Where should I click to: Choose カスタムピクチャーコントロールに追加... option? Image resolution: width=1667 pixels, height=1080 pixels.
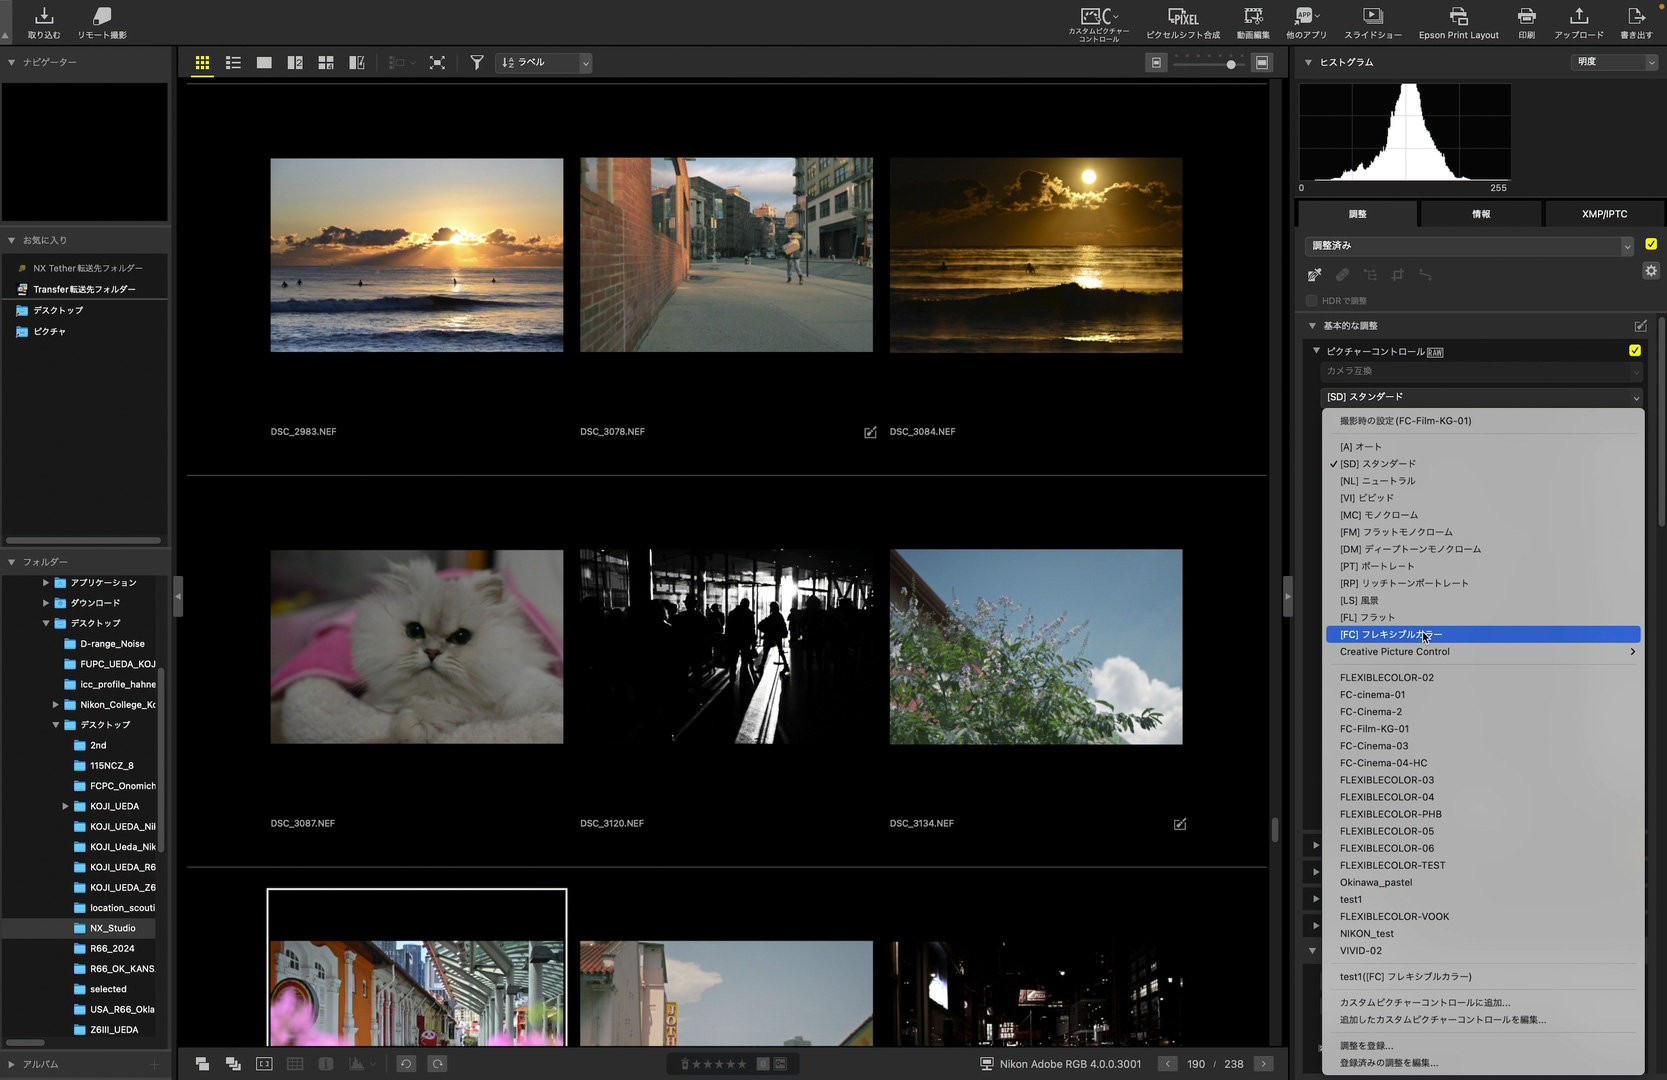click(1425, 1003)
